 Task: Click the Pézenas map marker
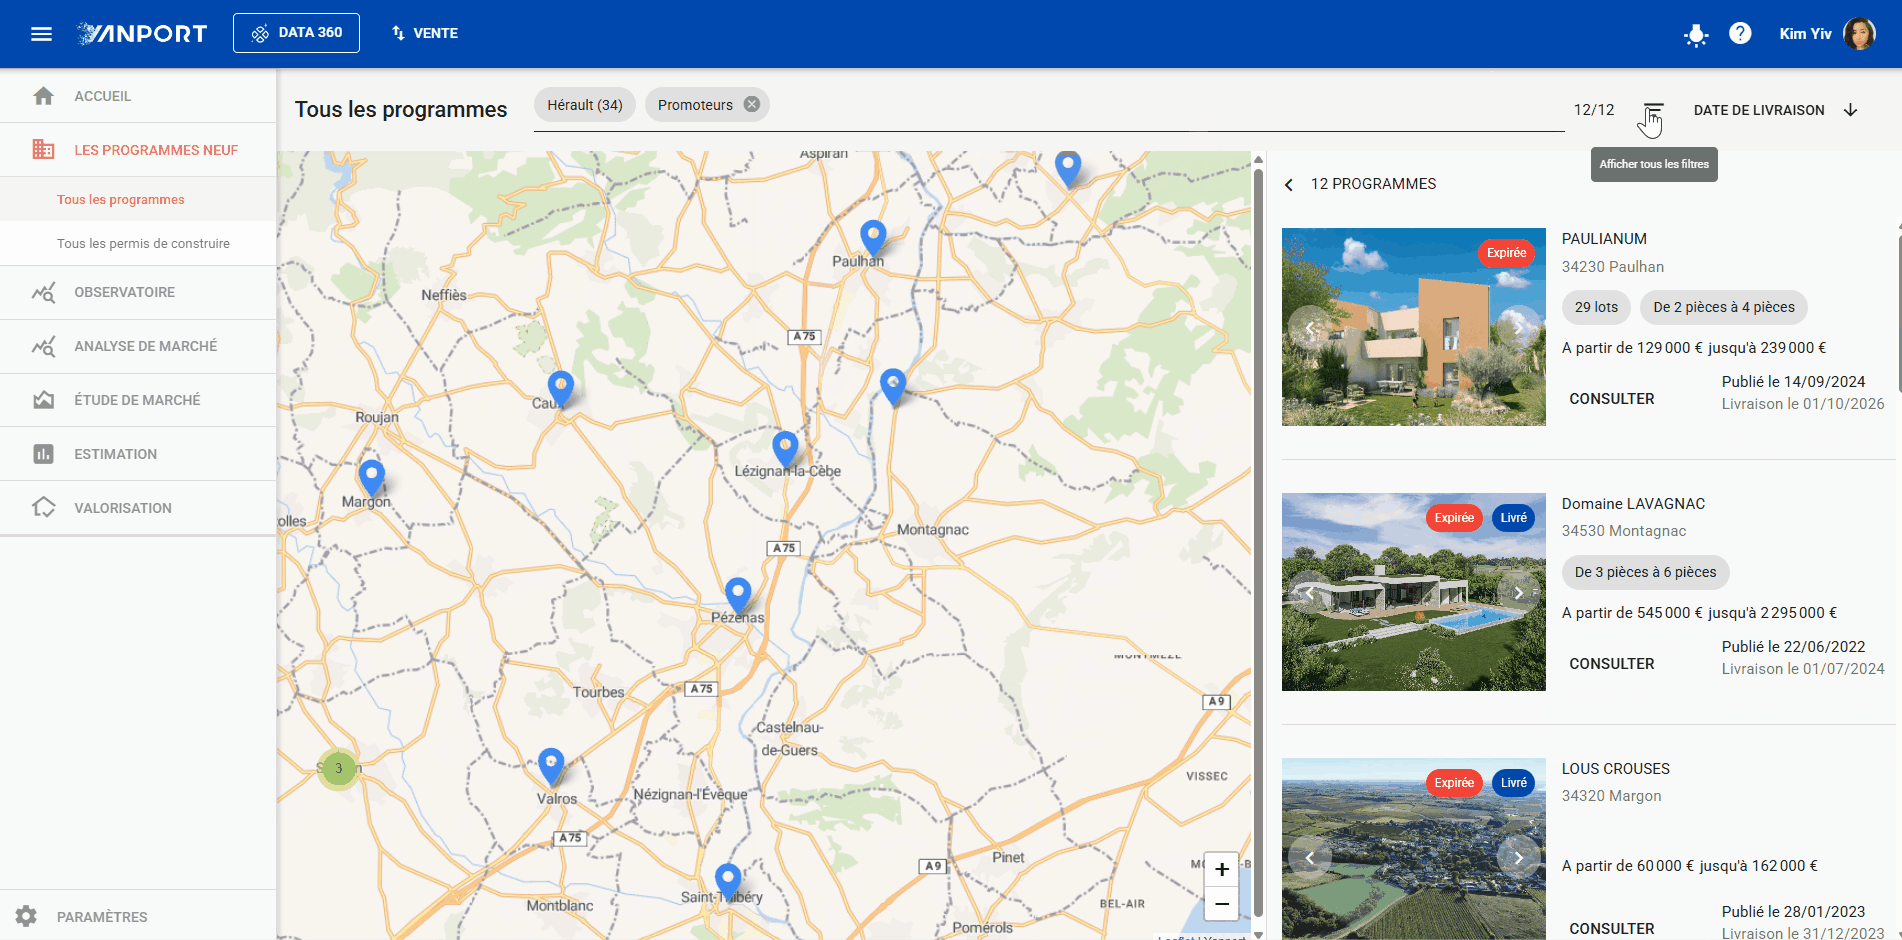coord(738,596)
